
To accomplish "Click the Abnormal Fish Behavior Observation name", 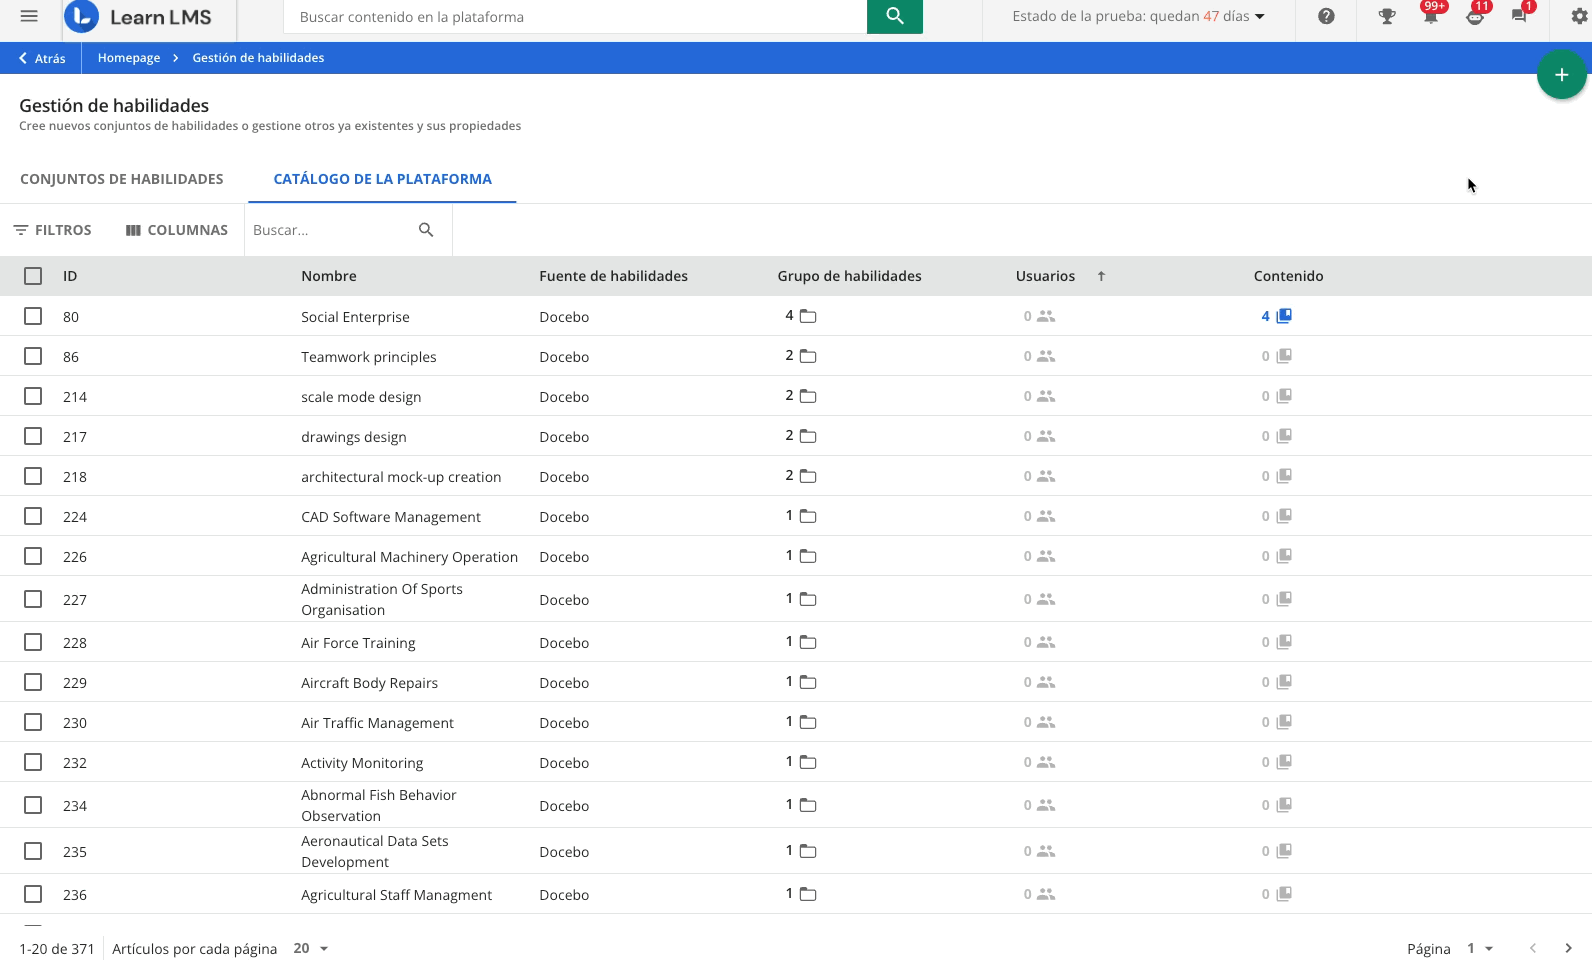I will (x=378, y=805).
